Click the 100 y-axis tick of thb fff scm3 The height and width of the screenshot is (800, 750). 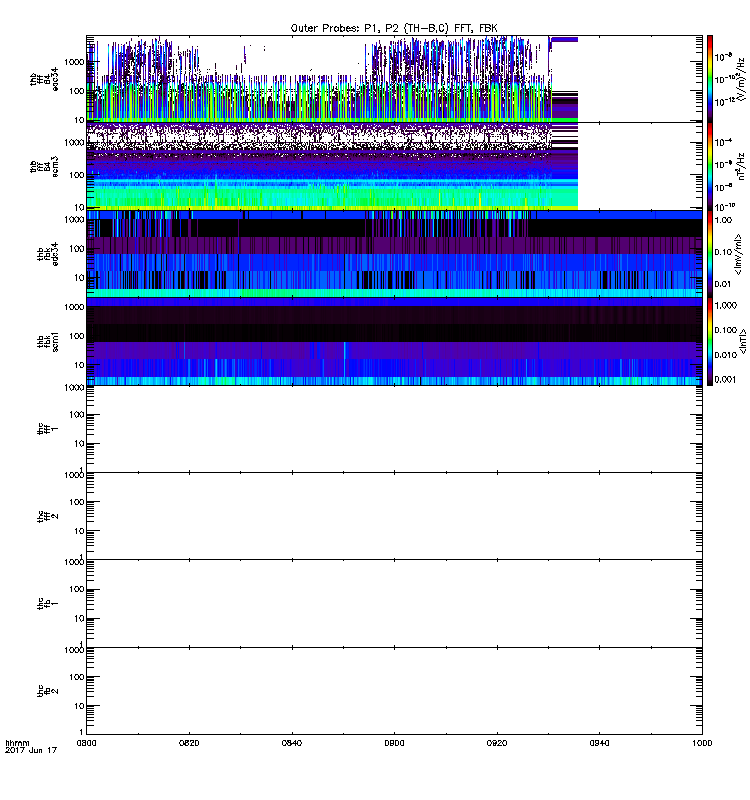(x=77, y=175)
